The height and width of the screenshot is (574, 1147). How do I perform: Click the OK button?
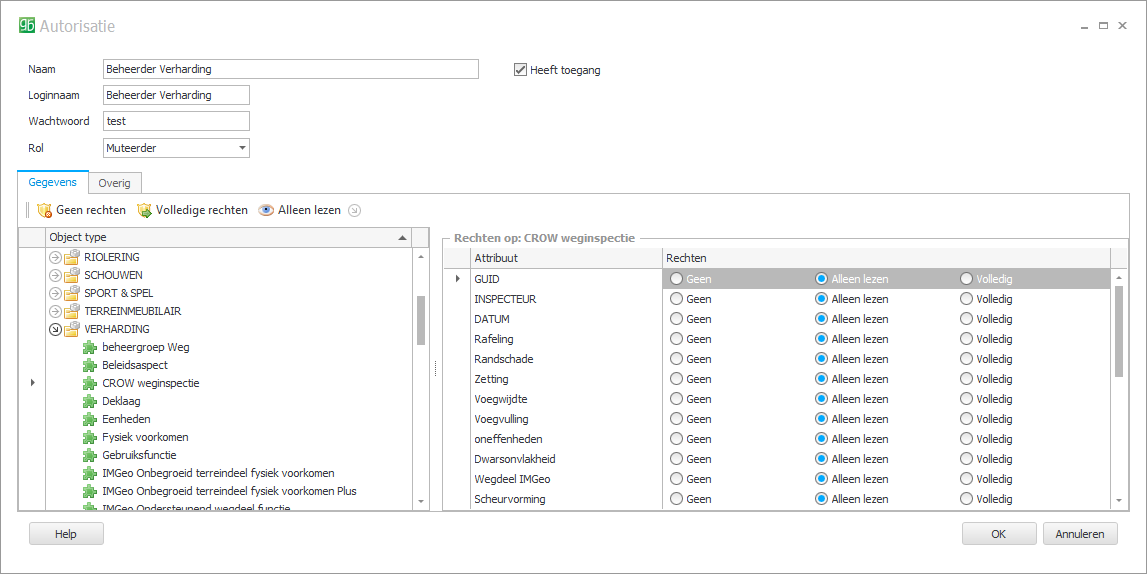click(x=998, y=534)
